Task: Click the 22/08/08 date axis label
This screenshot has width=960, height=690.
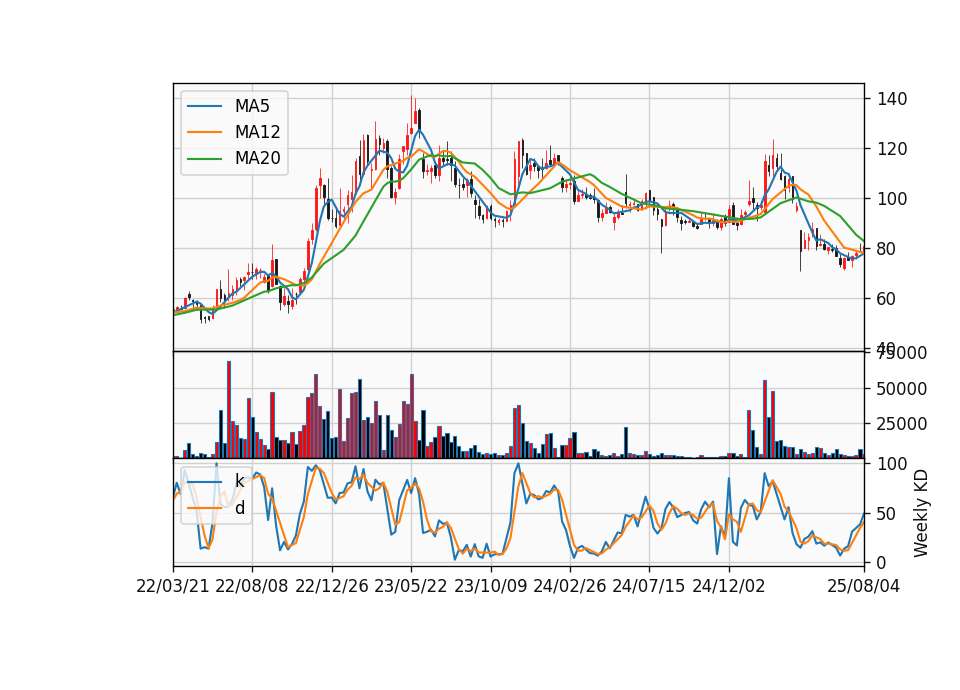Action: click(x=252, y=586)
